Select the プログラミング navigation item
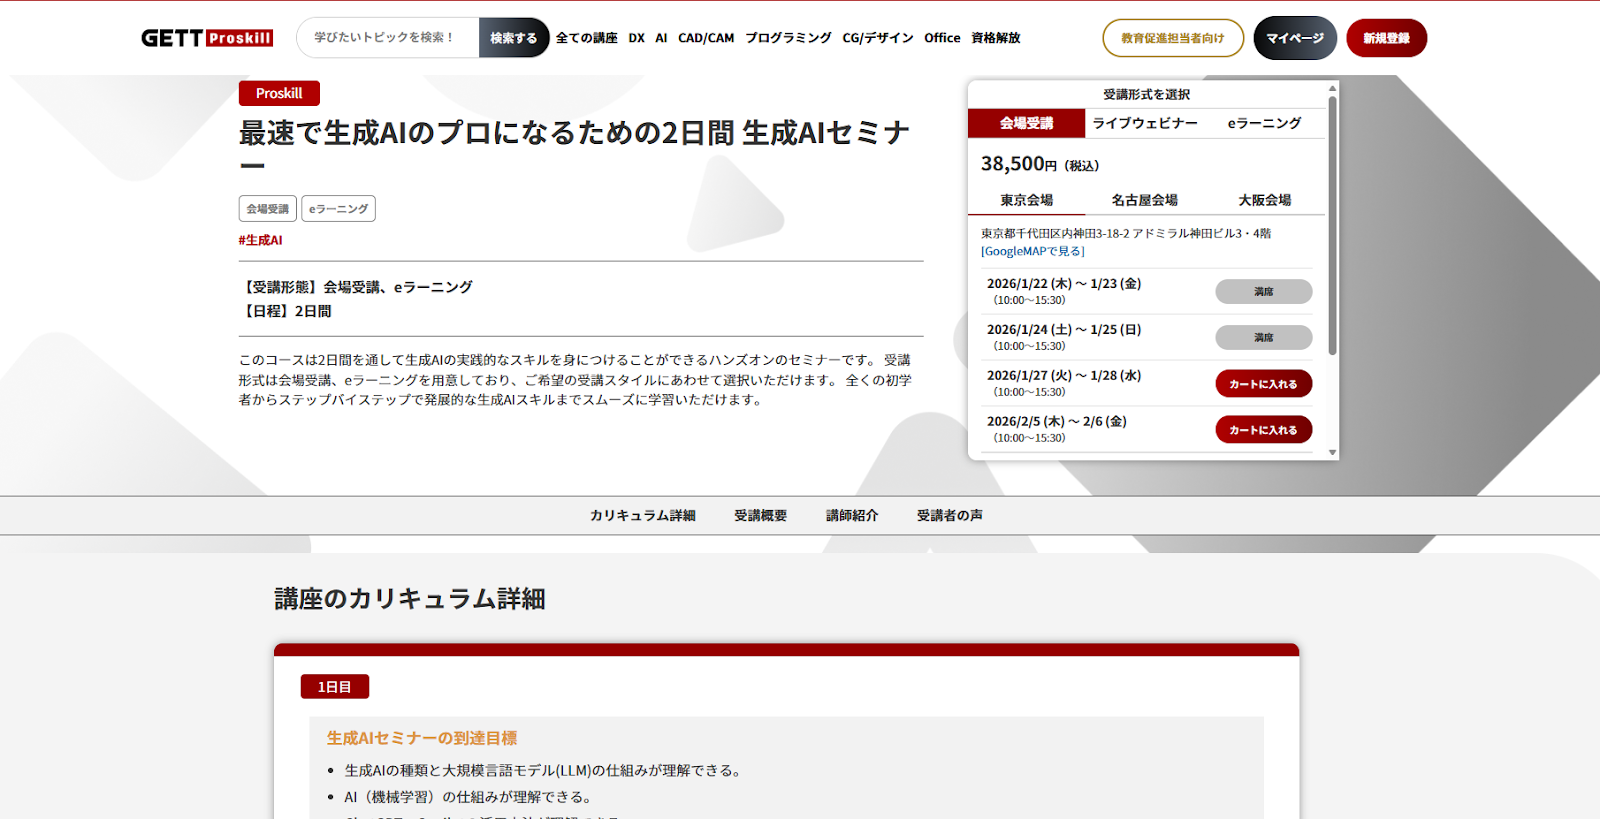1600x819 pixels. tap(787, 38)
